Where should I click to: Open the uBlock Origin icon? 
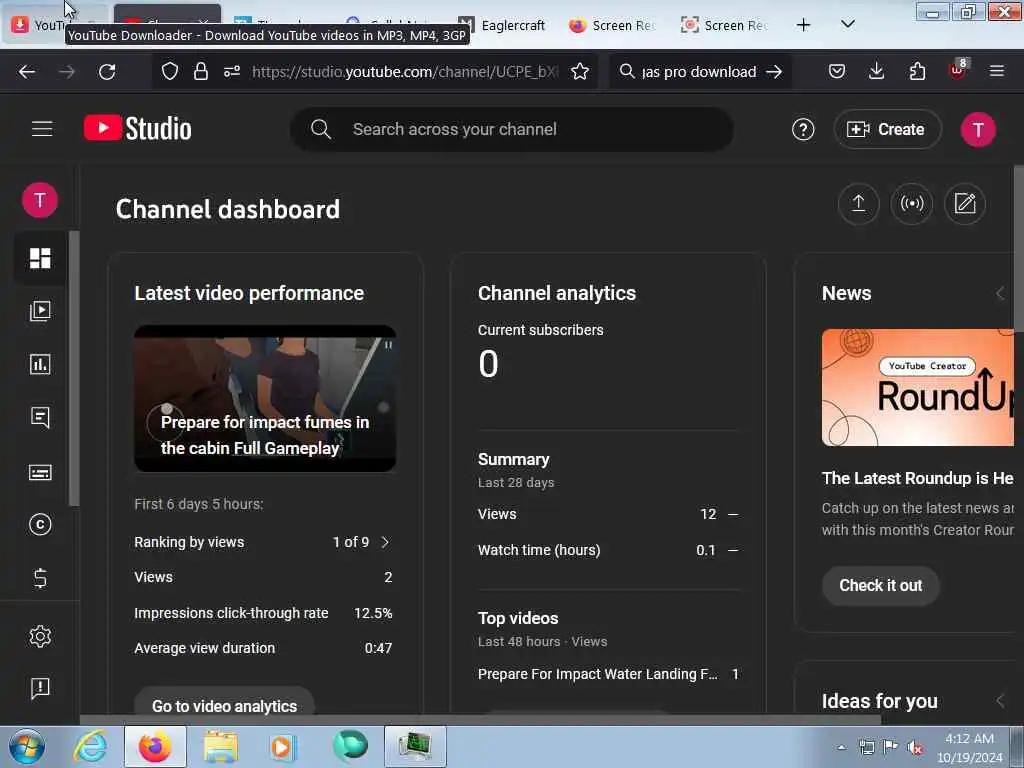pos(958,70)
